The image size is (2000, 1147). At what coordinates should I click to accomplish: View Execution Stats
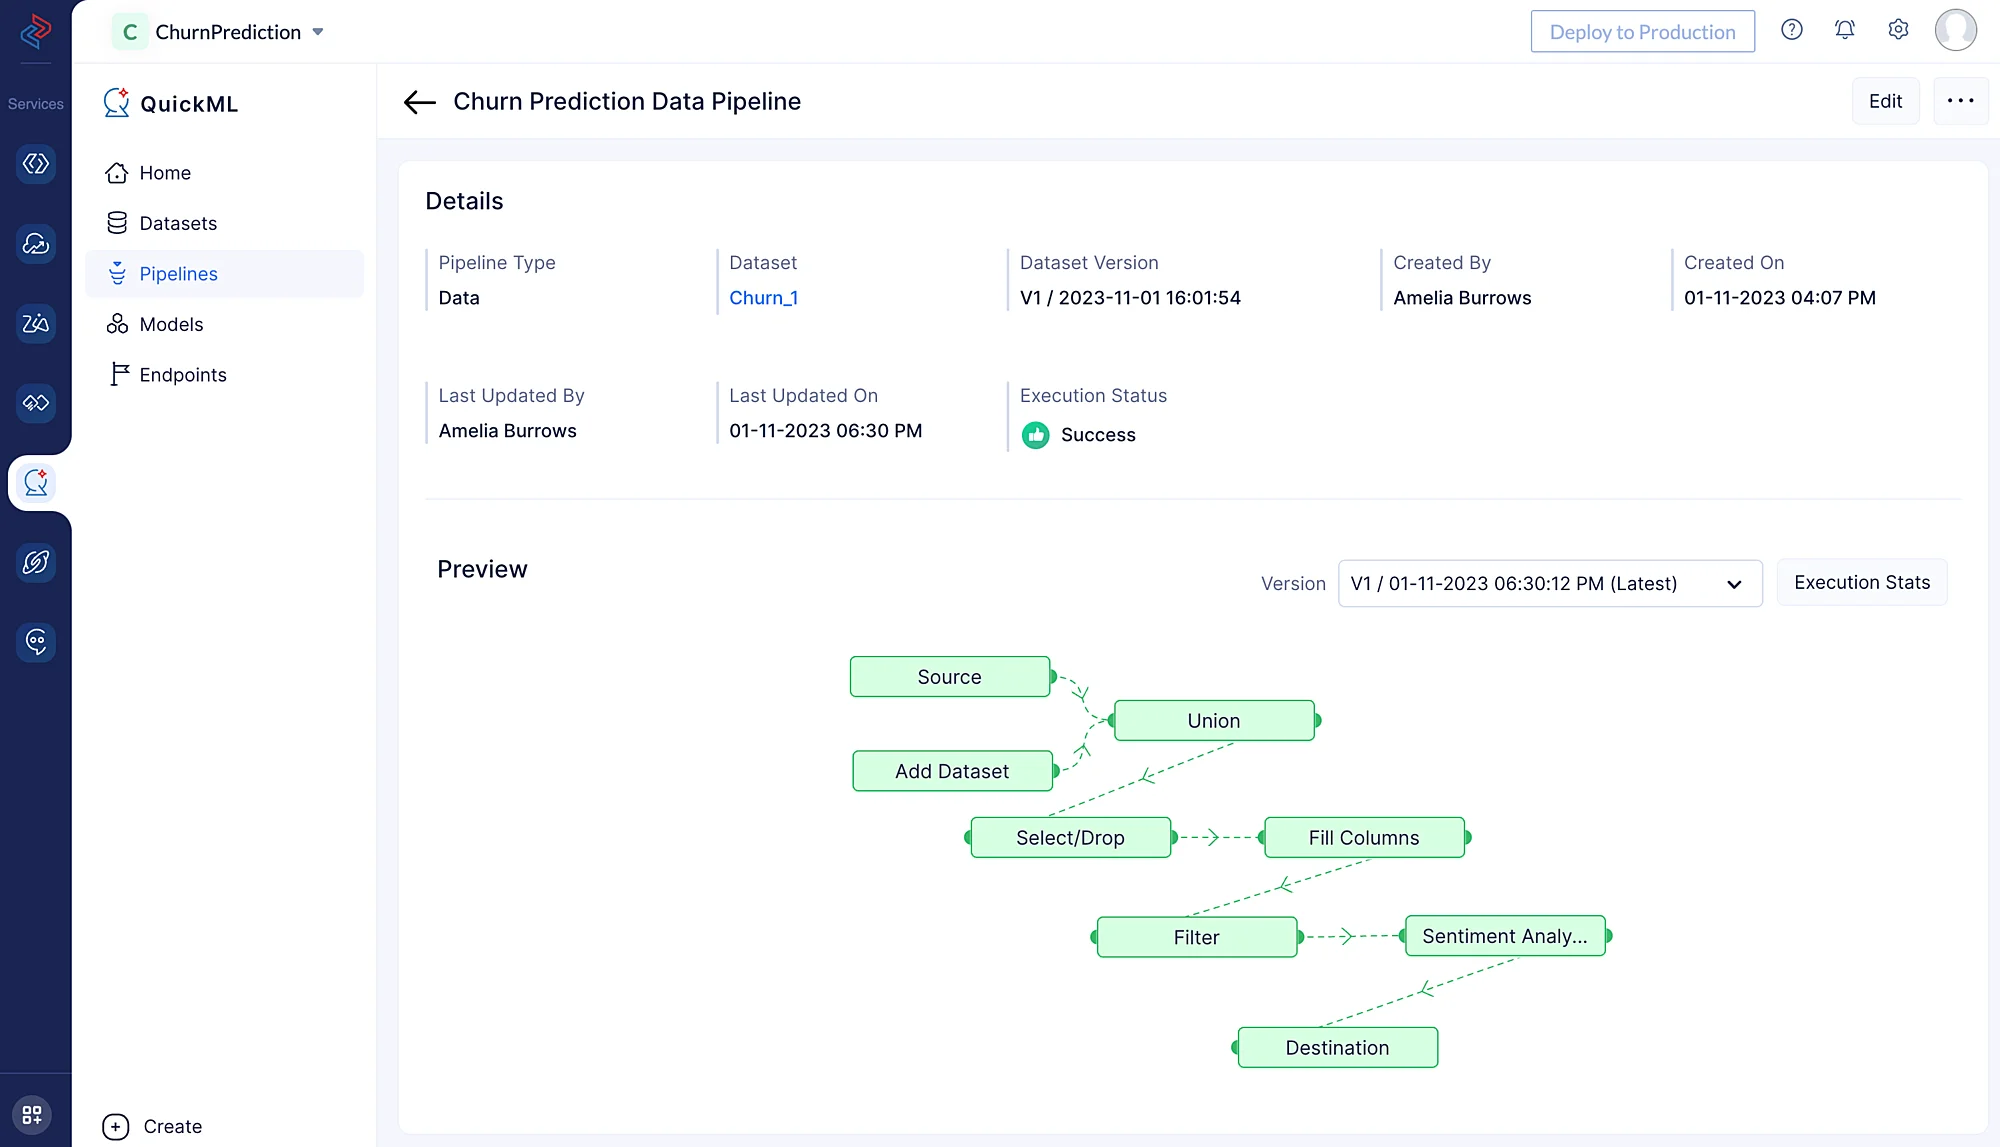pos(1861,583)
